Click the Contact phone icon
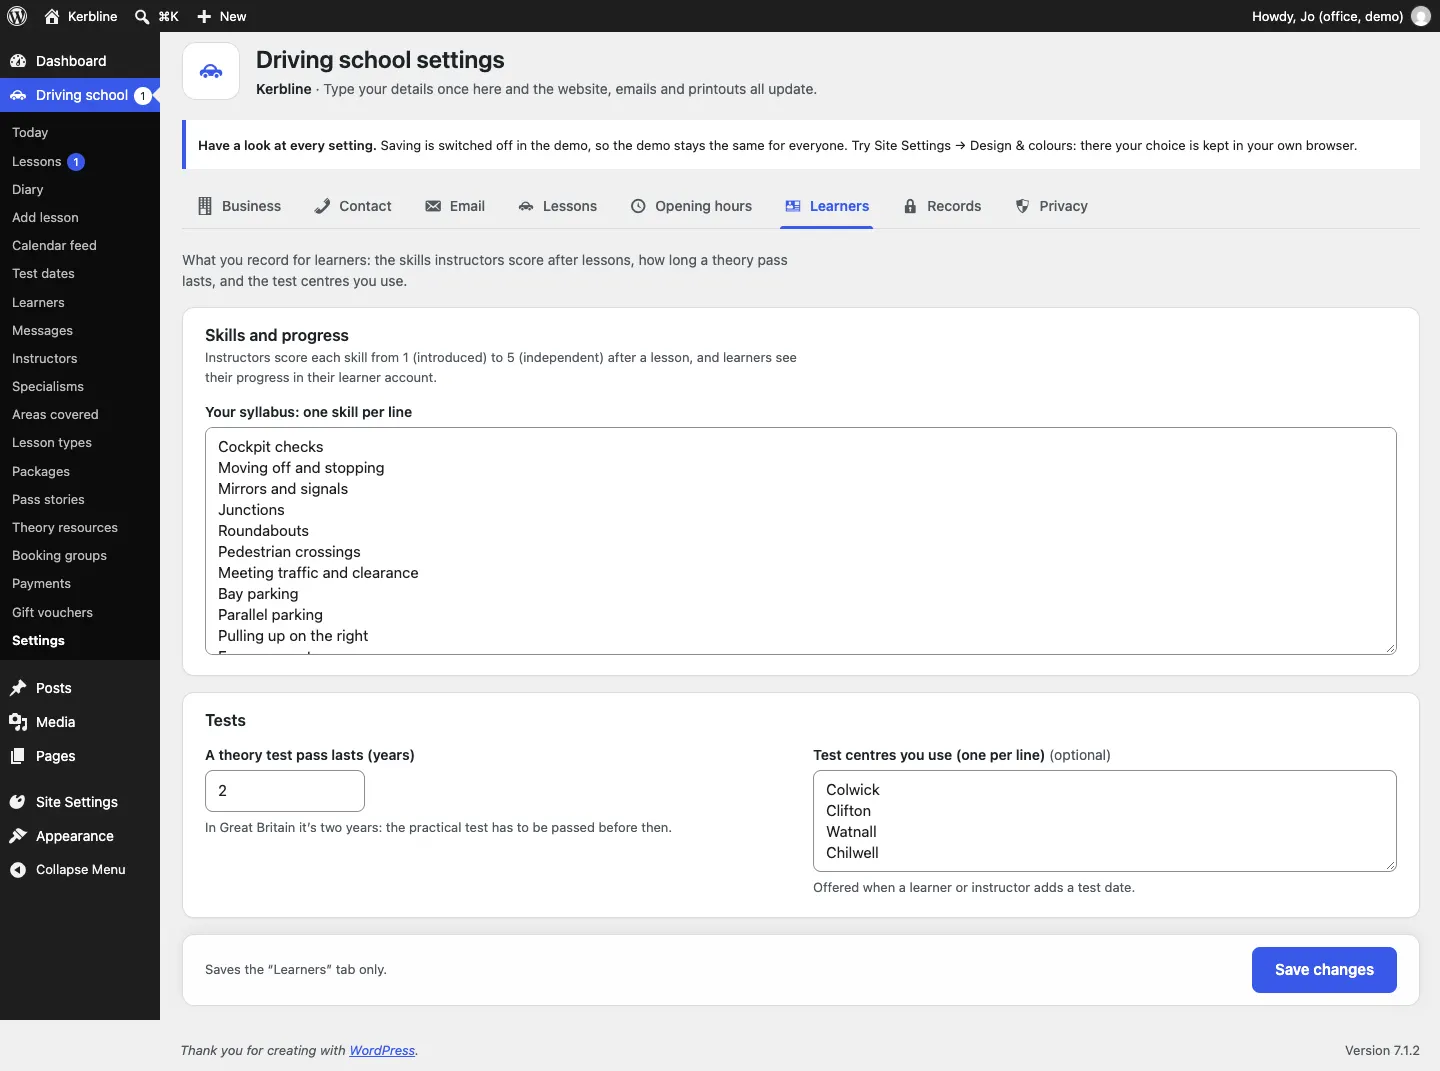The image size is (1440, 1071). point(322,206)
